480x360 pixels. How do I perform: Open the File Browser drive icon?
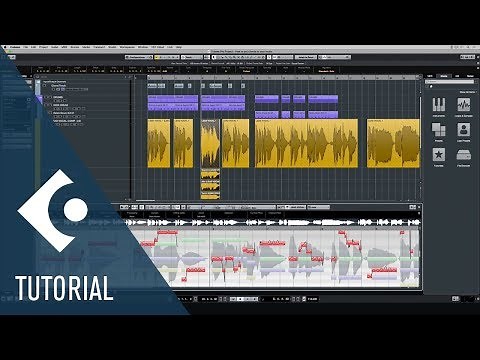(x=463, y=155)
